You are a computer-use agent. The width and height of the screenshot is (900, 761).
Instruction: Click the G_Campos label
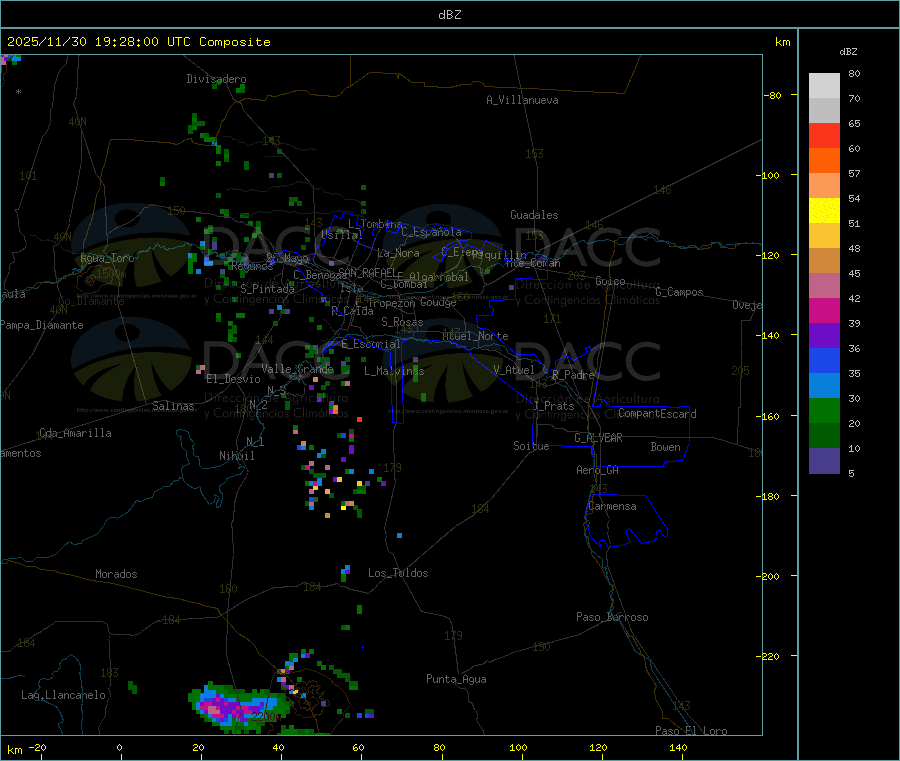click(679, 292)
